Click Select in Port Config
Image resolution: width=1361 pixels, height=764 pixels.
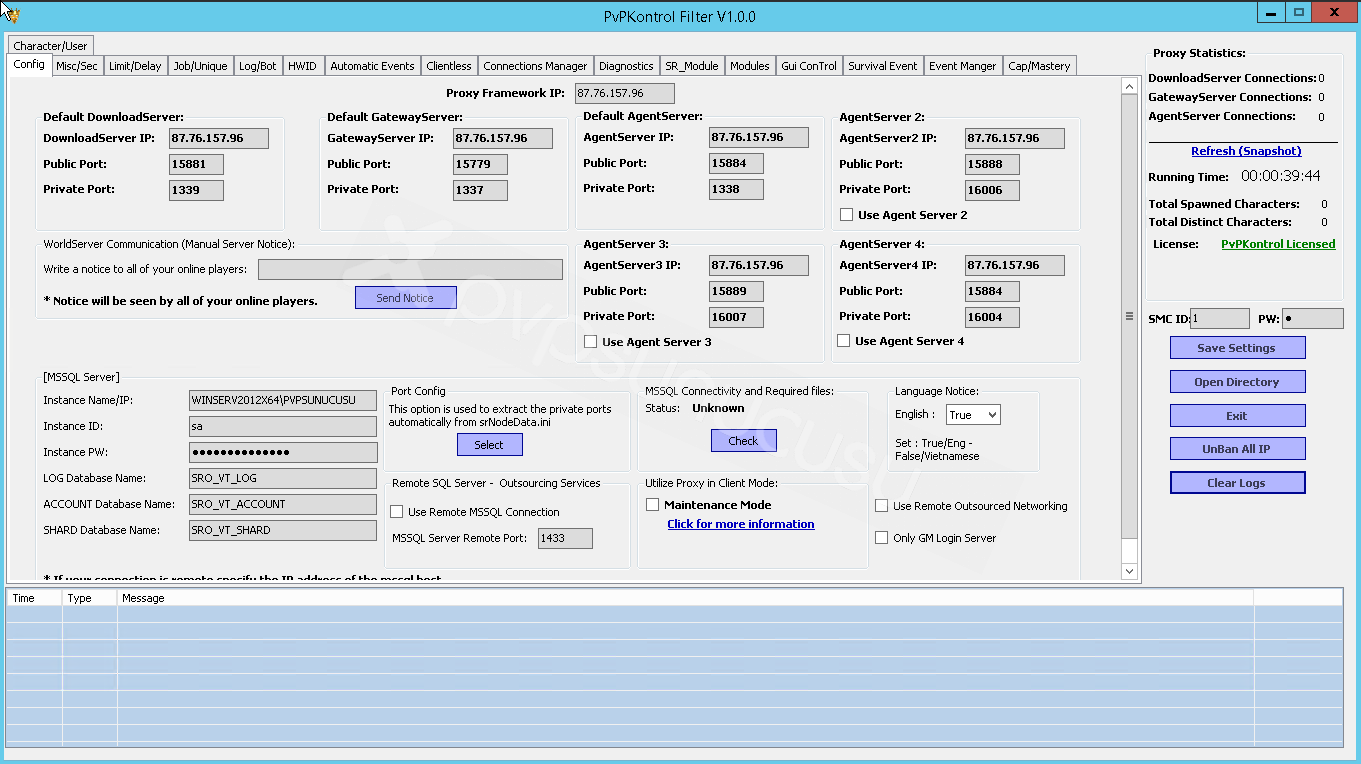[489, 445]
